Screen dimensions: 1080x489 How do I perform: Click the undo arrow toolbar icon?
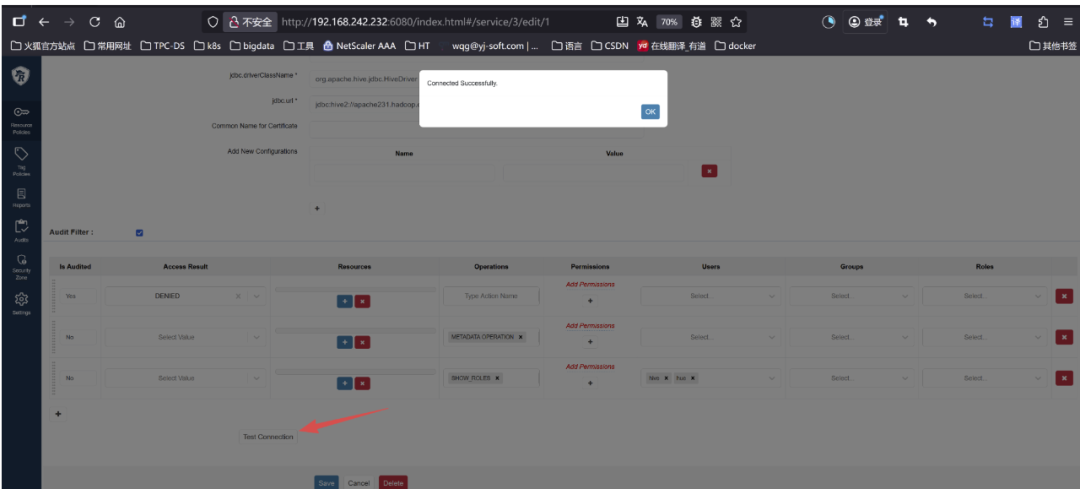click(x=931, y=22)
